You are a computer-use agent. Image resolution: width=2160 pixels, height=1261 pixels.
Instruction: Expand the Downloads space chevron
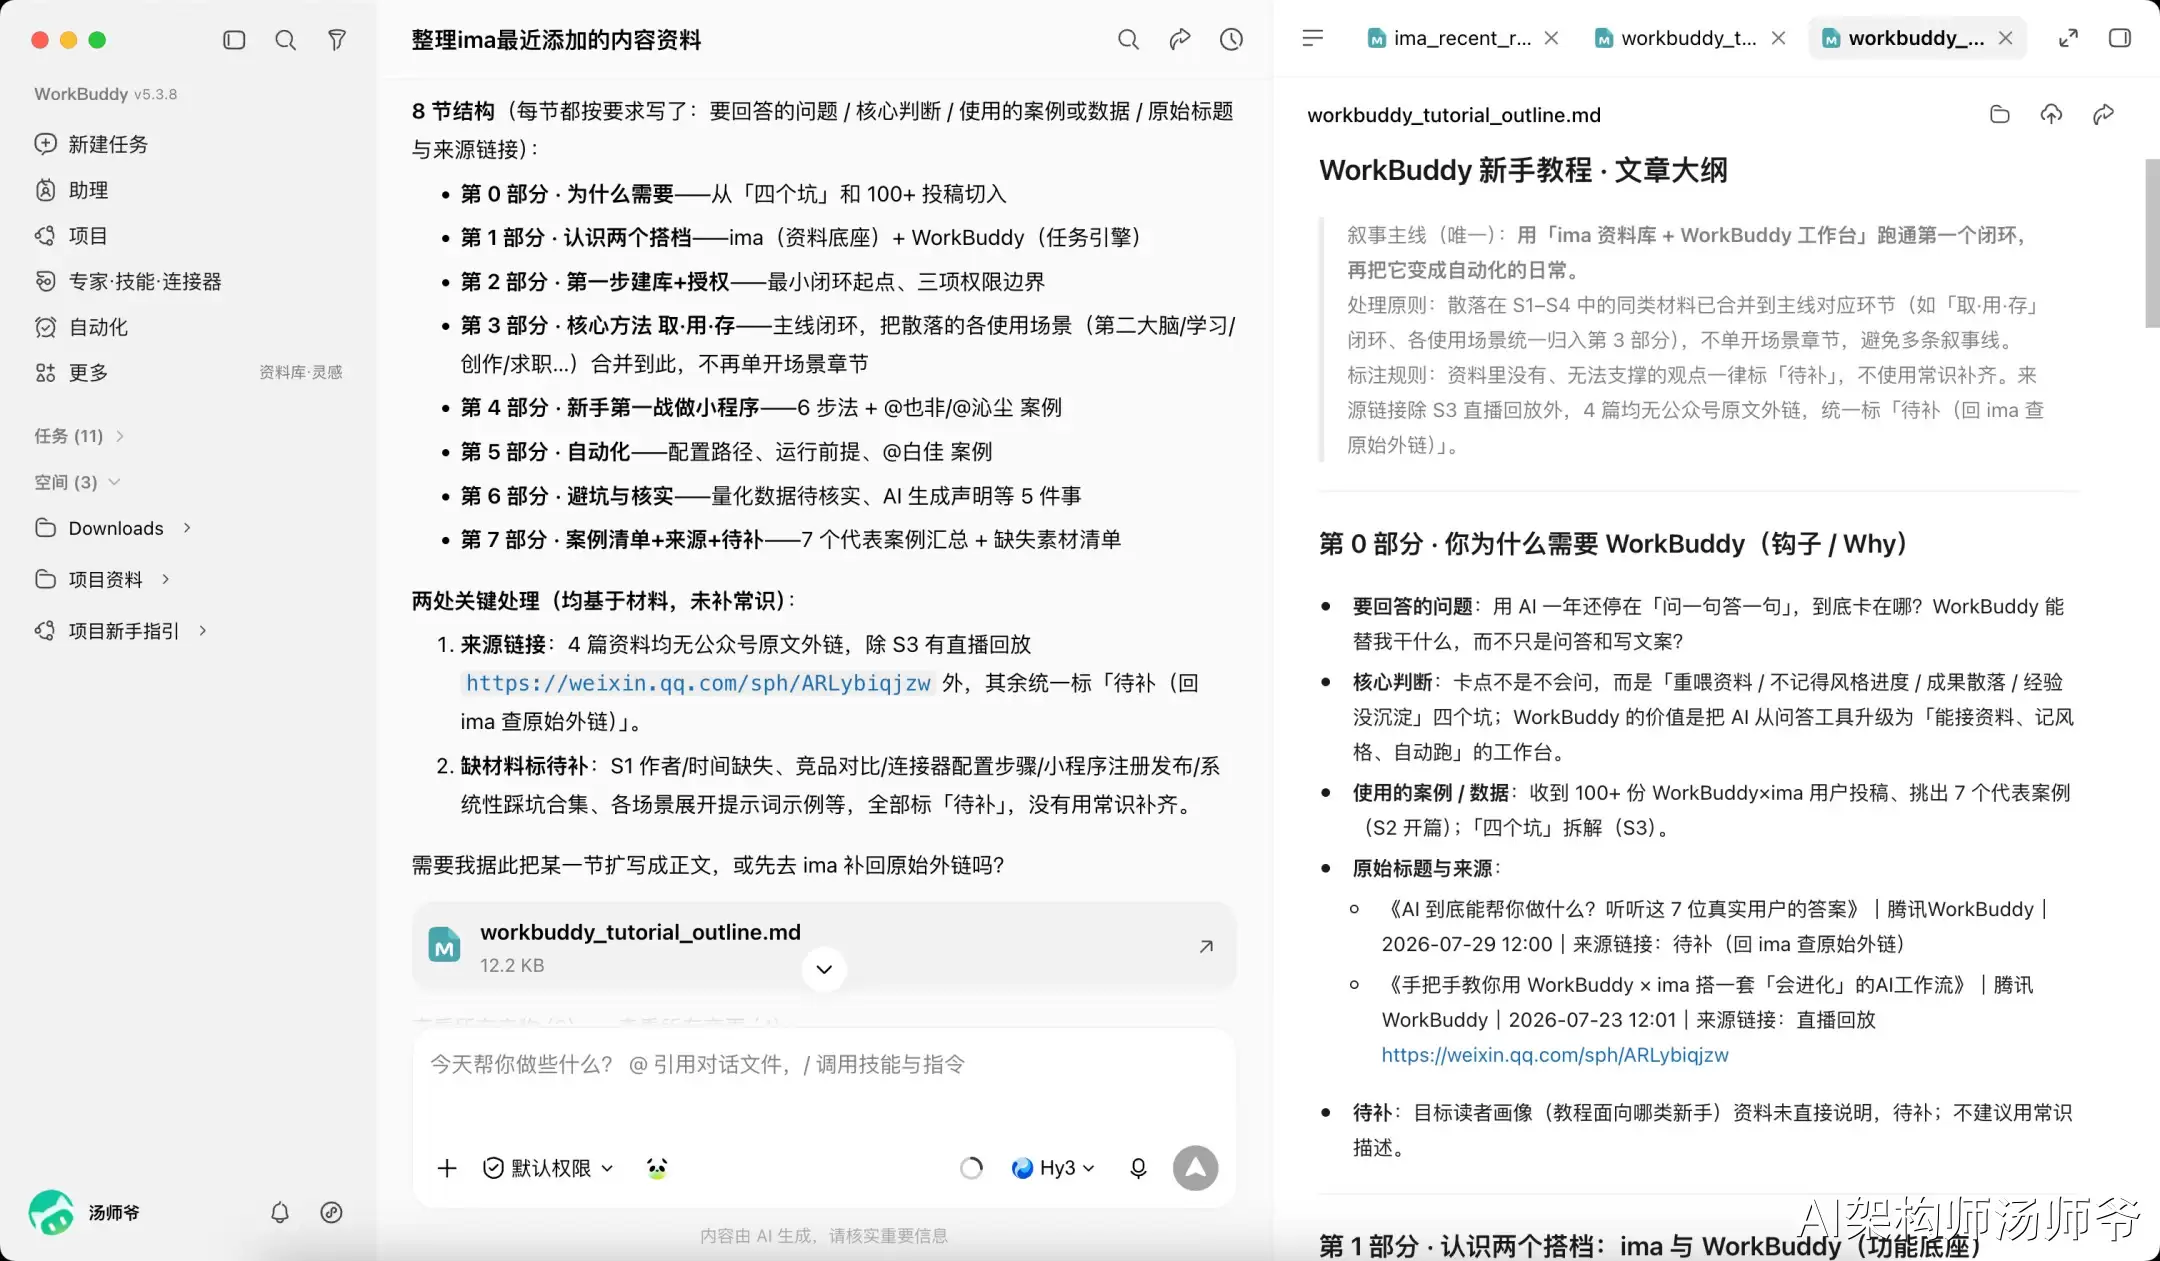pyautogui.click(x=187, y=528)
